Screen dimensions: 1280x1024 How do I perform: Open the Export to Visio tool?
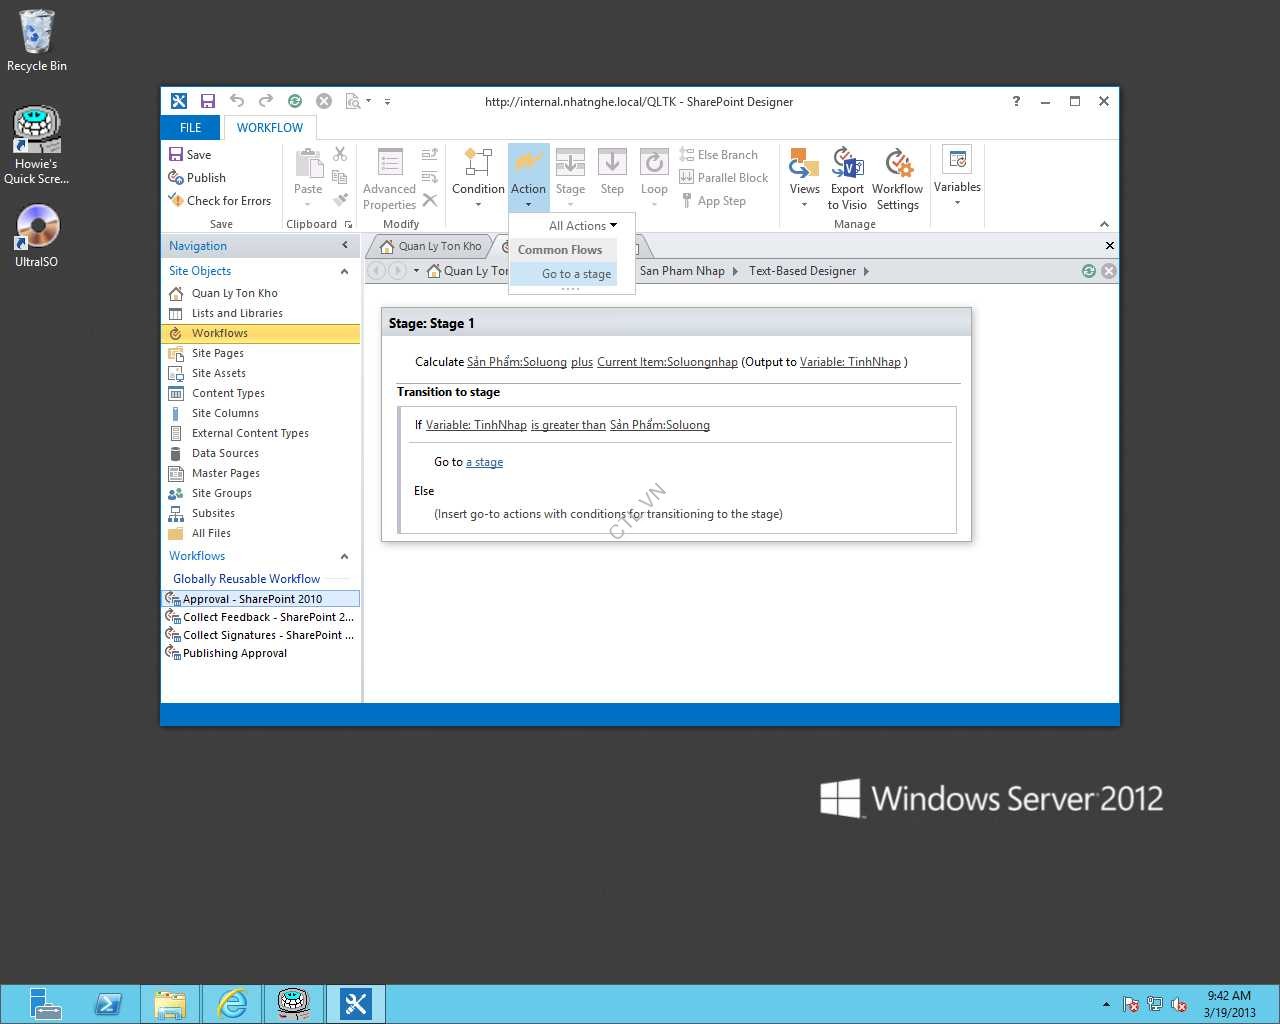tap(847, 178)
